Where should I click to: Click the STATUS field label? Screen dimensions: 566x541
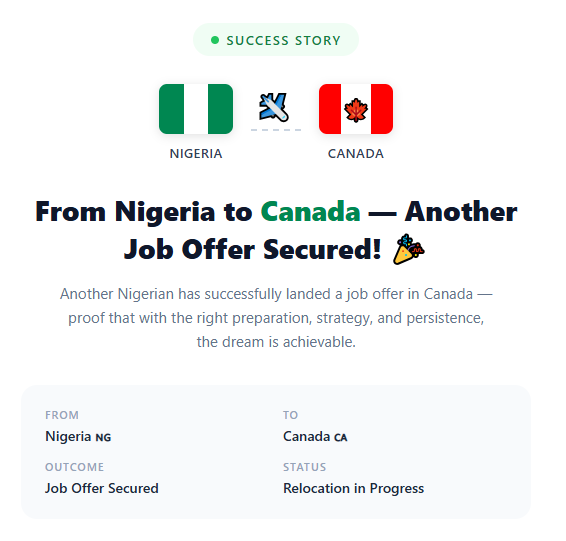click(305, 467)
